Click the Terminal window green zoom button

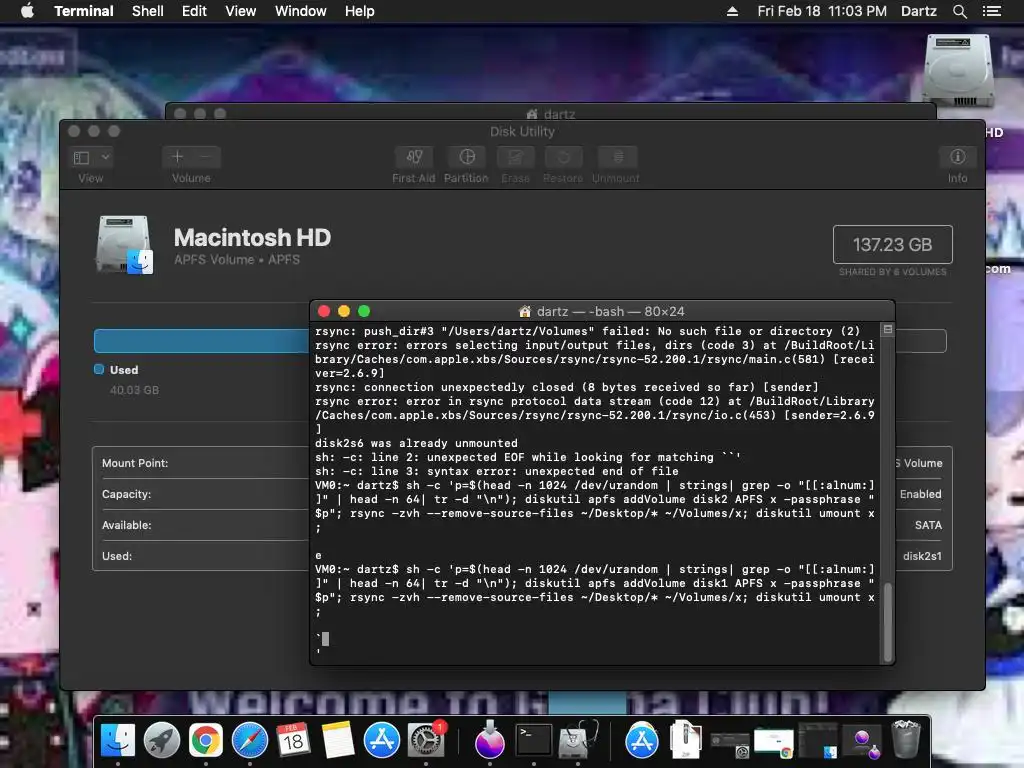coord(364,312)
